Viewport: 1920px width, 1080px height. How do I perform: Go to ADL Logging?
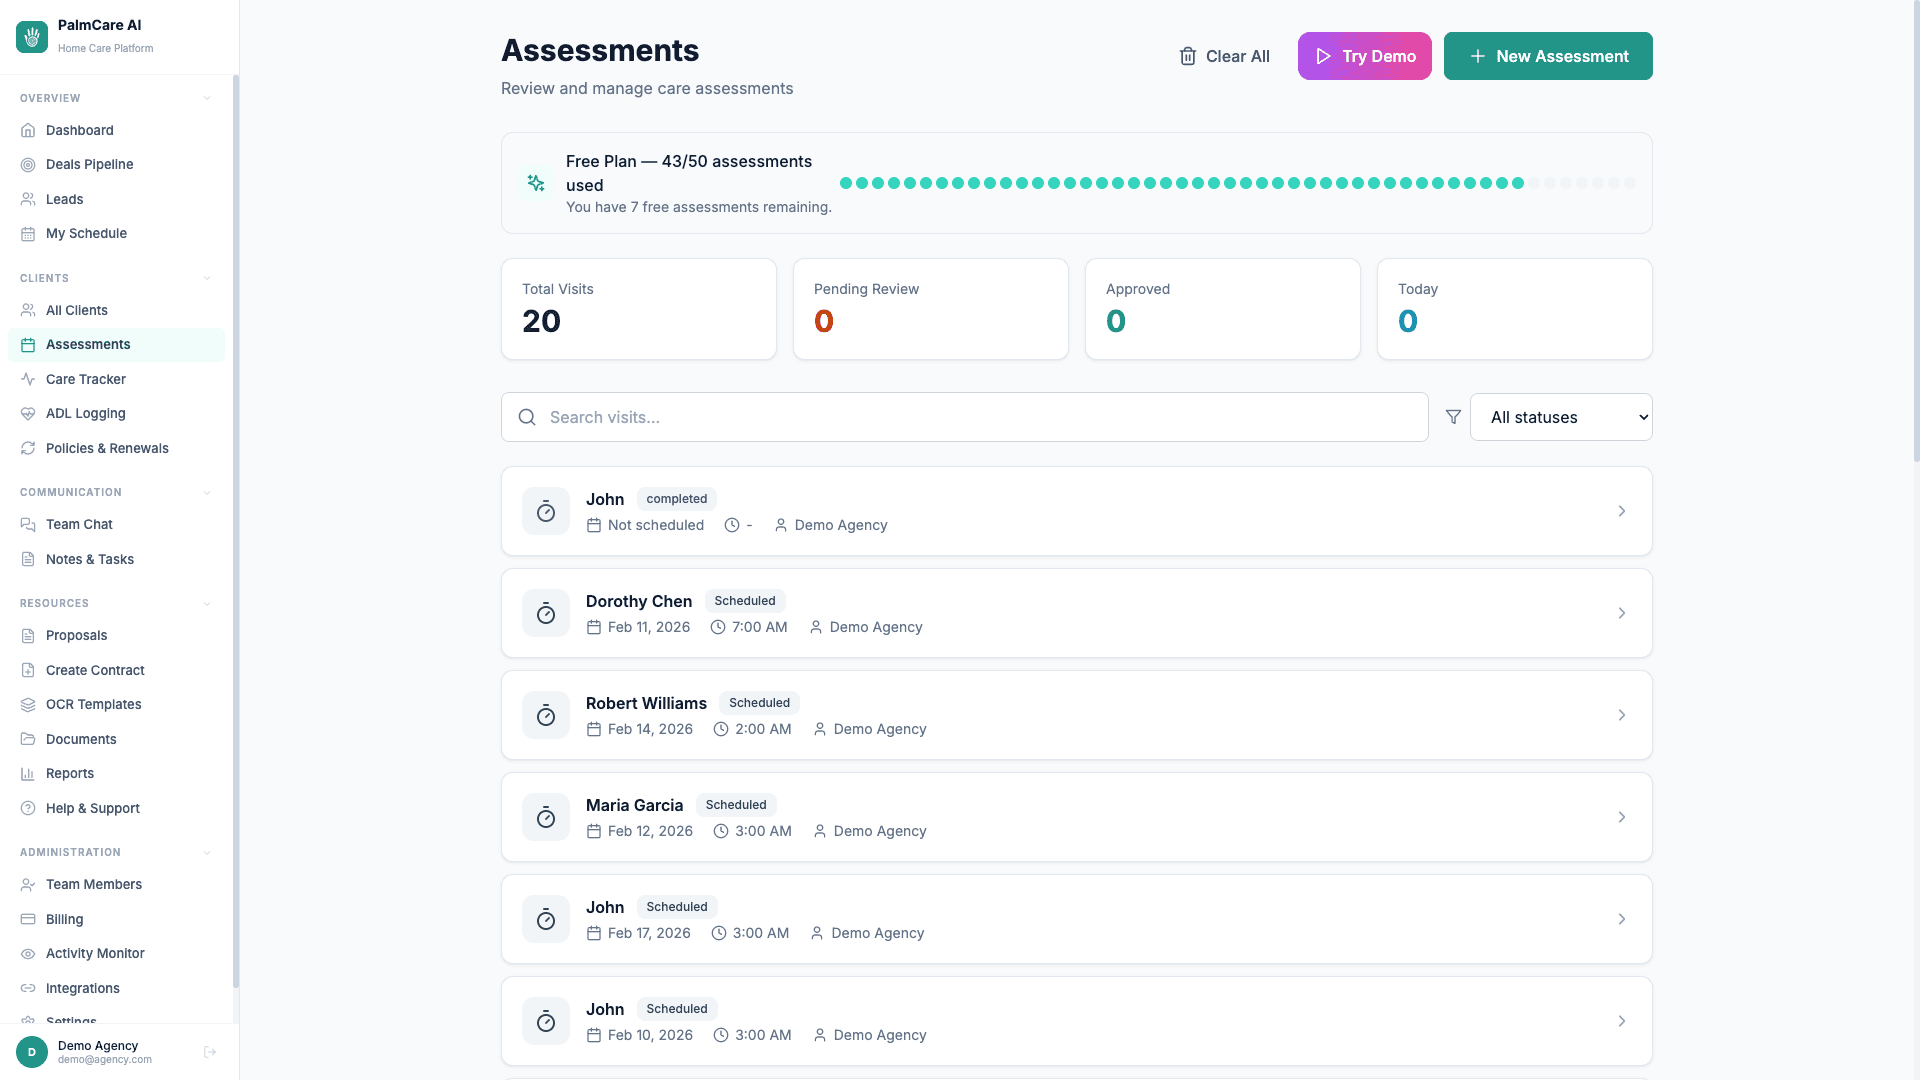pyautogui.click(x=85, y=413)
